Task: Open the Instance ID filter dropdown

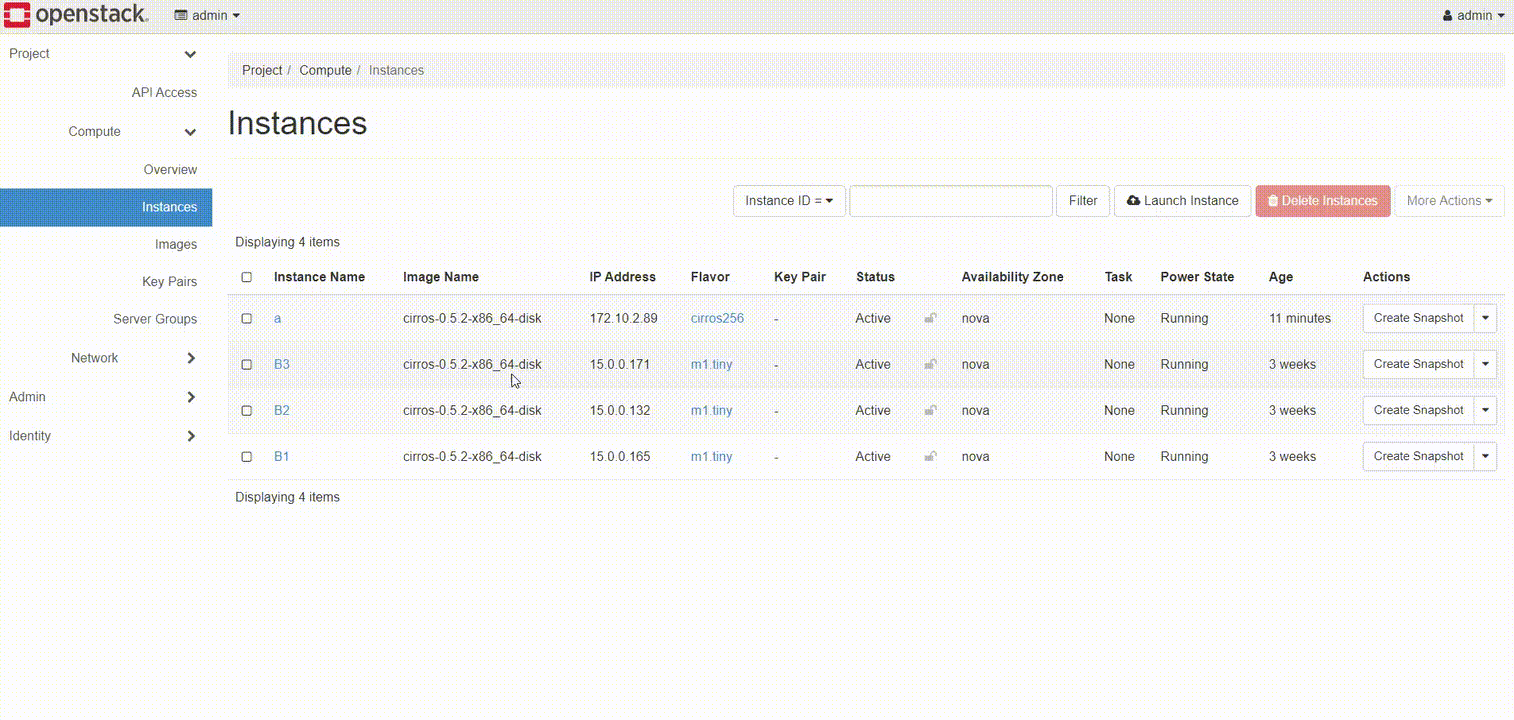Action: pos(789,201)
